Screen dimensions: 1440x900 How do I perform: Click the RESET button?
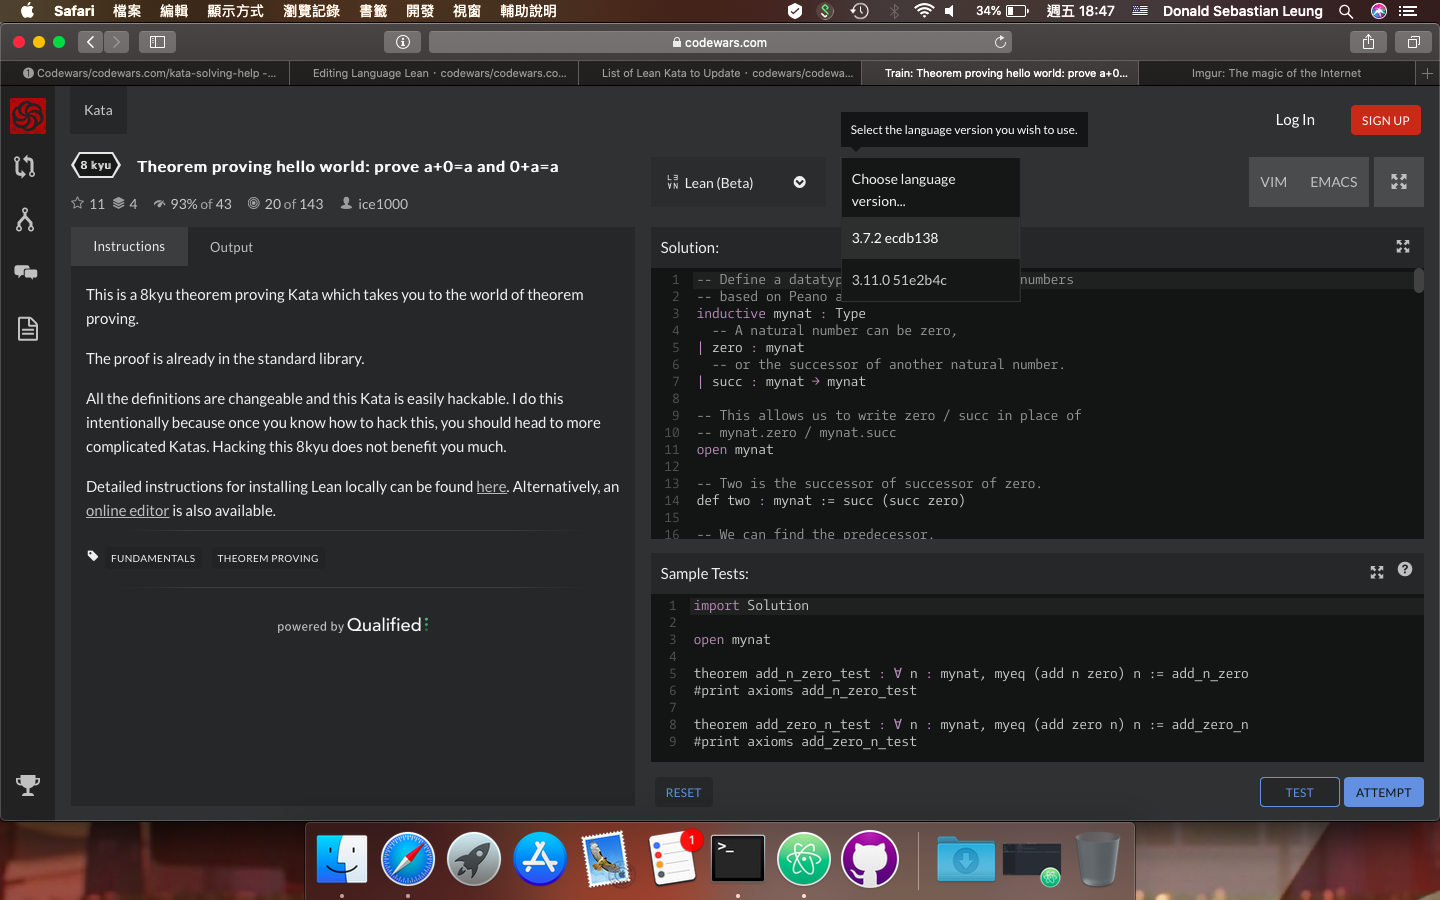click(684, 792)
